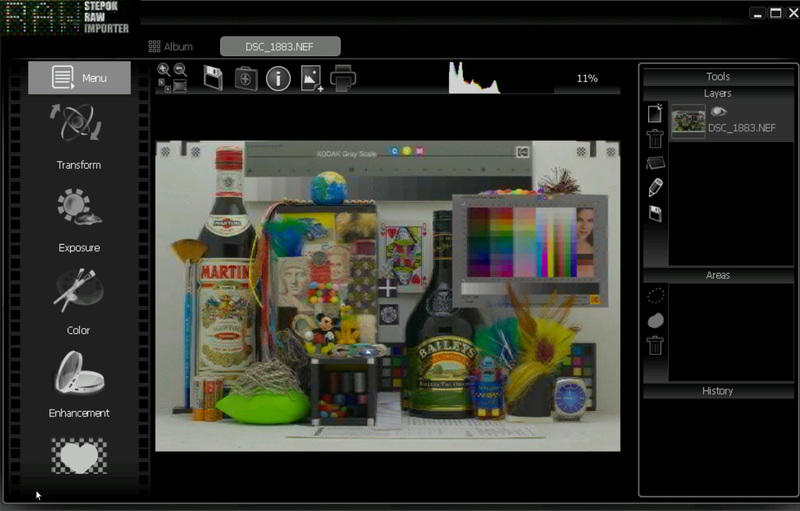Viewport: 800px width, 511px height.
Task: Click the layer tablet icon
Action: [656, 163]
